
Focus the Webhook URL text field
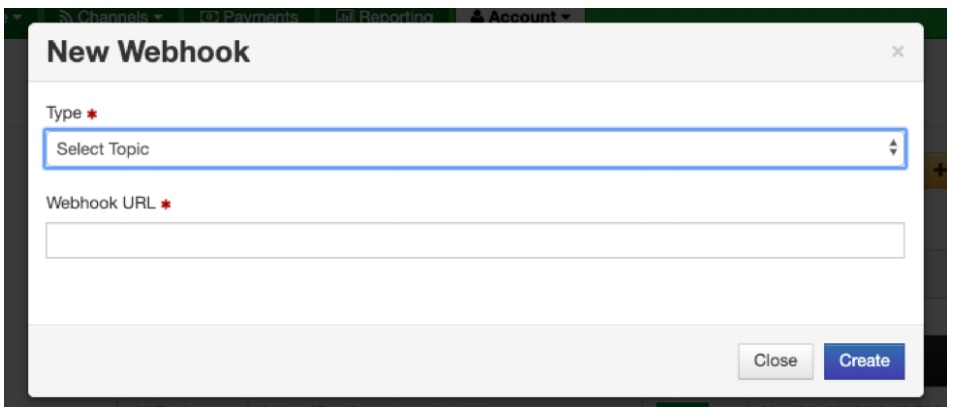point(475,240)
